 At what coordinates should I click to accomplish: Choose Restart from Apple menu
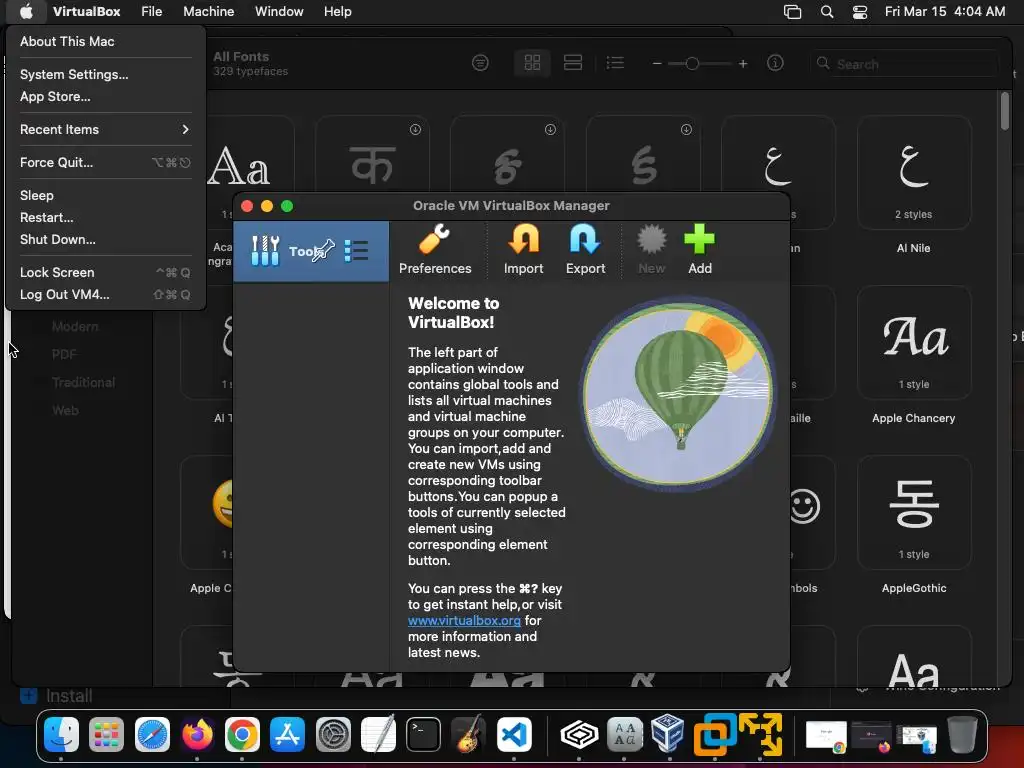pos(106,217)
